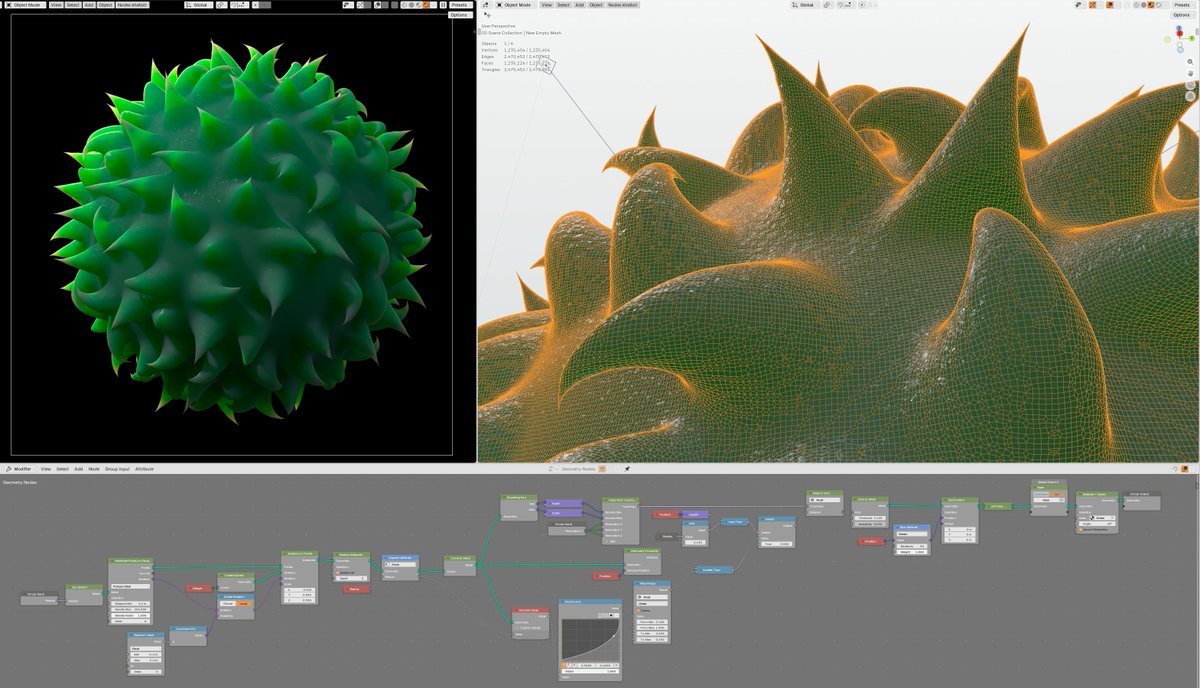The height and width of the screenshot is (688, 1200).
Task: Click pivot point icon in left viewport header
Action: (222, 5)
